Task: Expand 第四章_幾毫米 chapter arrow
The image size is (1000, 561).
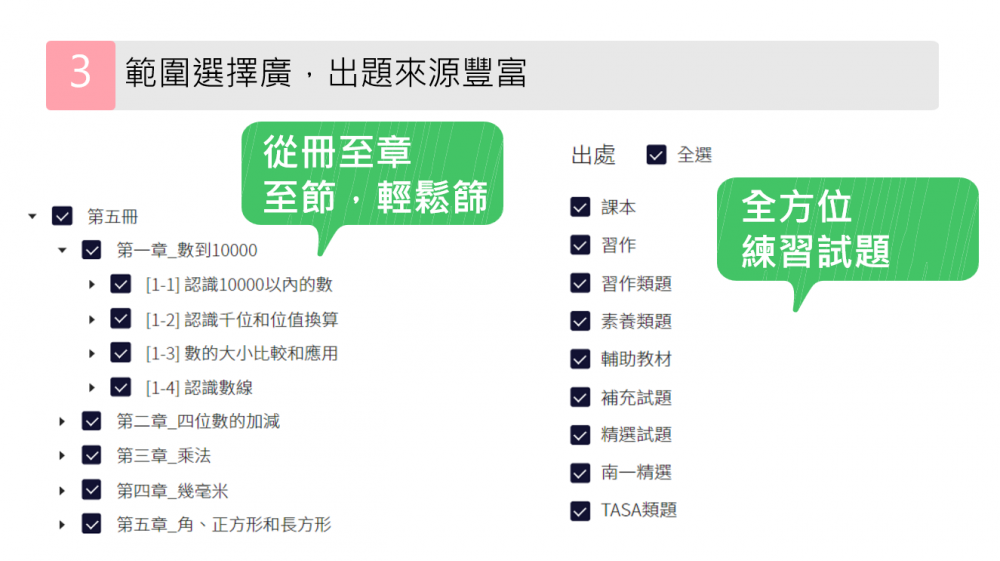Action: tap(62, 491)
